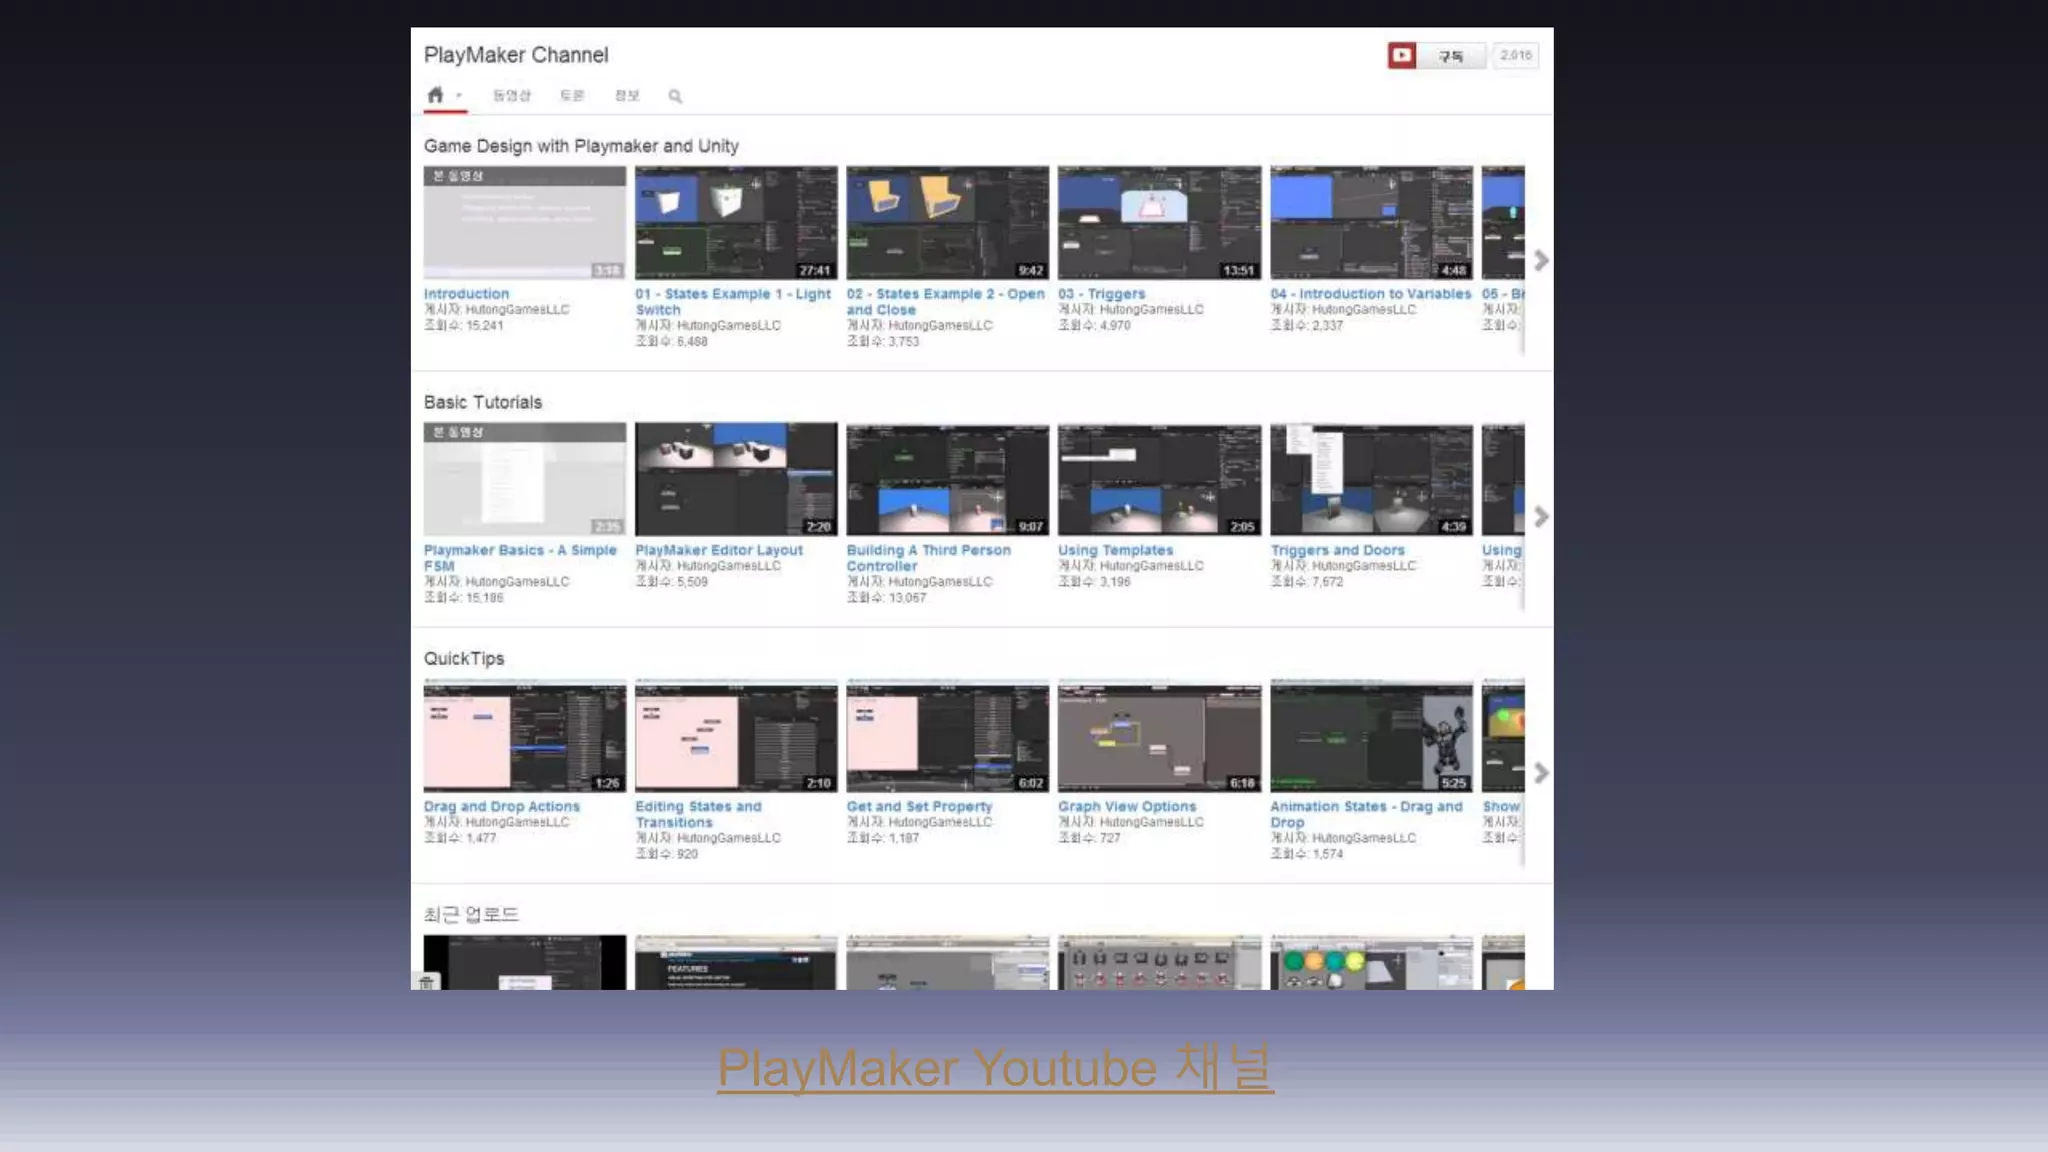This screenshot has height=1152, width=2048.
Task: Click HutongGamesLLC uploader under Using Templates
Action: (1152, 566)
